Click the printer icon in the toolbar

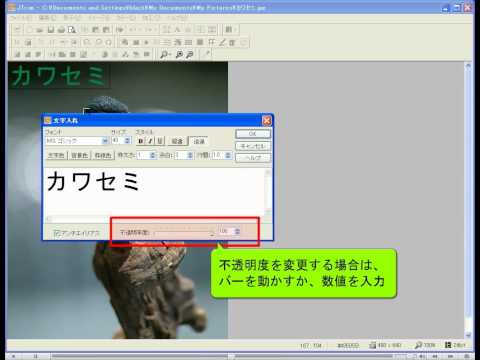pyautogui.click(x=61, y=30)
